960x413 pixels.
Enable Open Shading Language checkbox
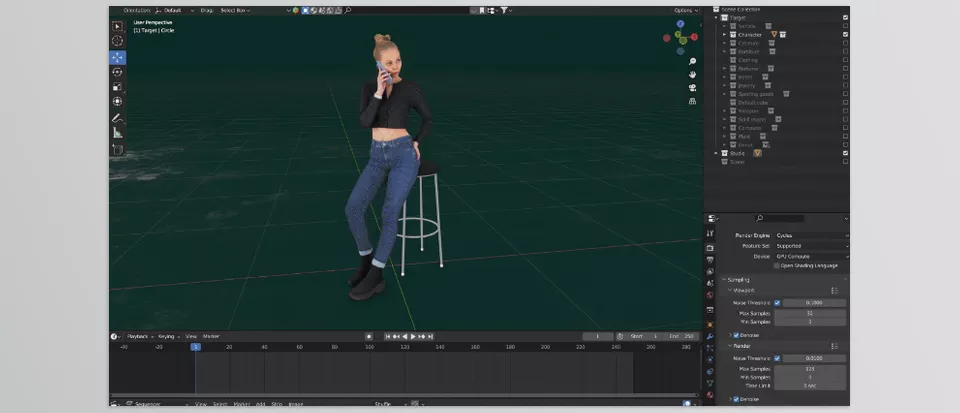pos(777,266)
